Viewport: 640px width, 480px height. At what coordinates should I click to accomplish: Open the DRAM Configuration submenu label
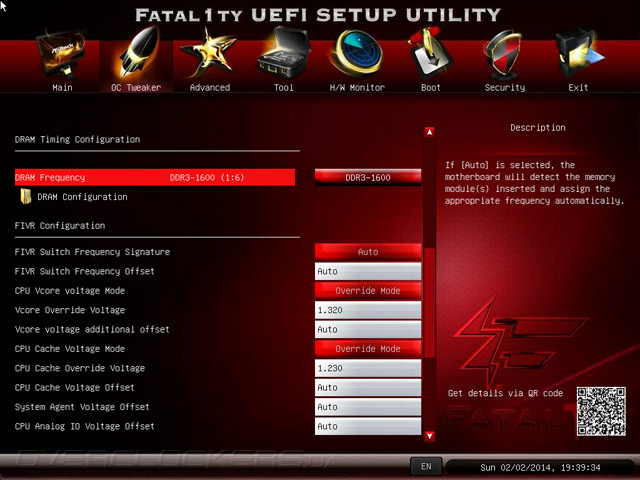82,197
